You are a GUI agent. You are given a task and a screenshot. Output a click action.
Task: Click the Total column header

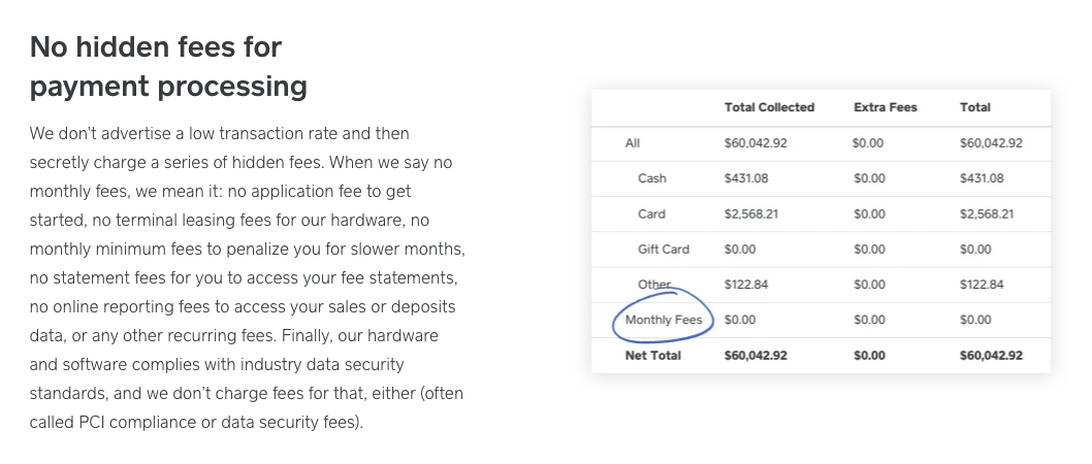click(x=975, y=107)
